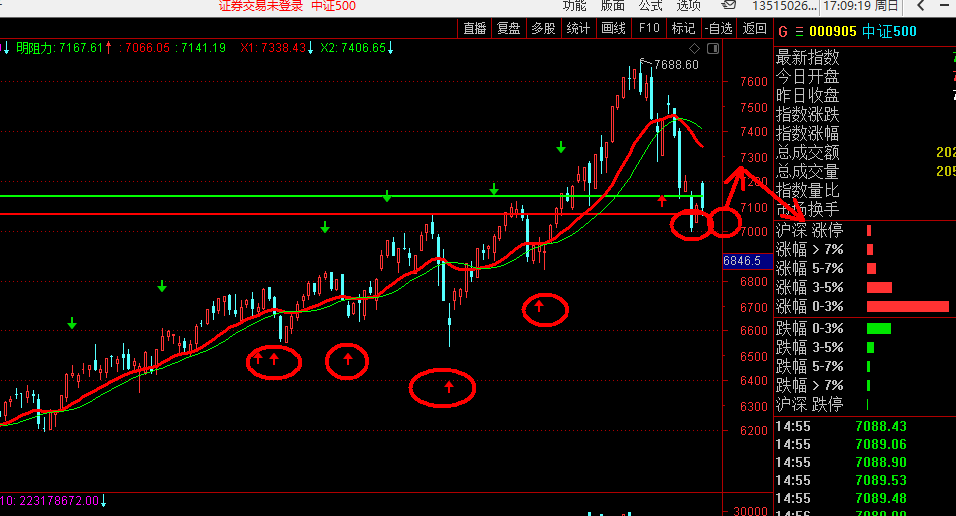This screenshot has width=956, height=516.
Task: Click the 标记 mark button
Action: pyautogui.click(x=684, y=28)
